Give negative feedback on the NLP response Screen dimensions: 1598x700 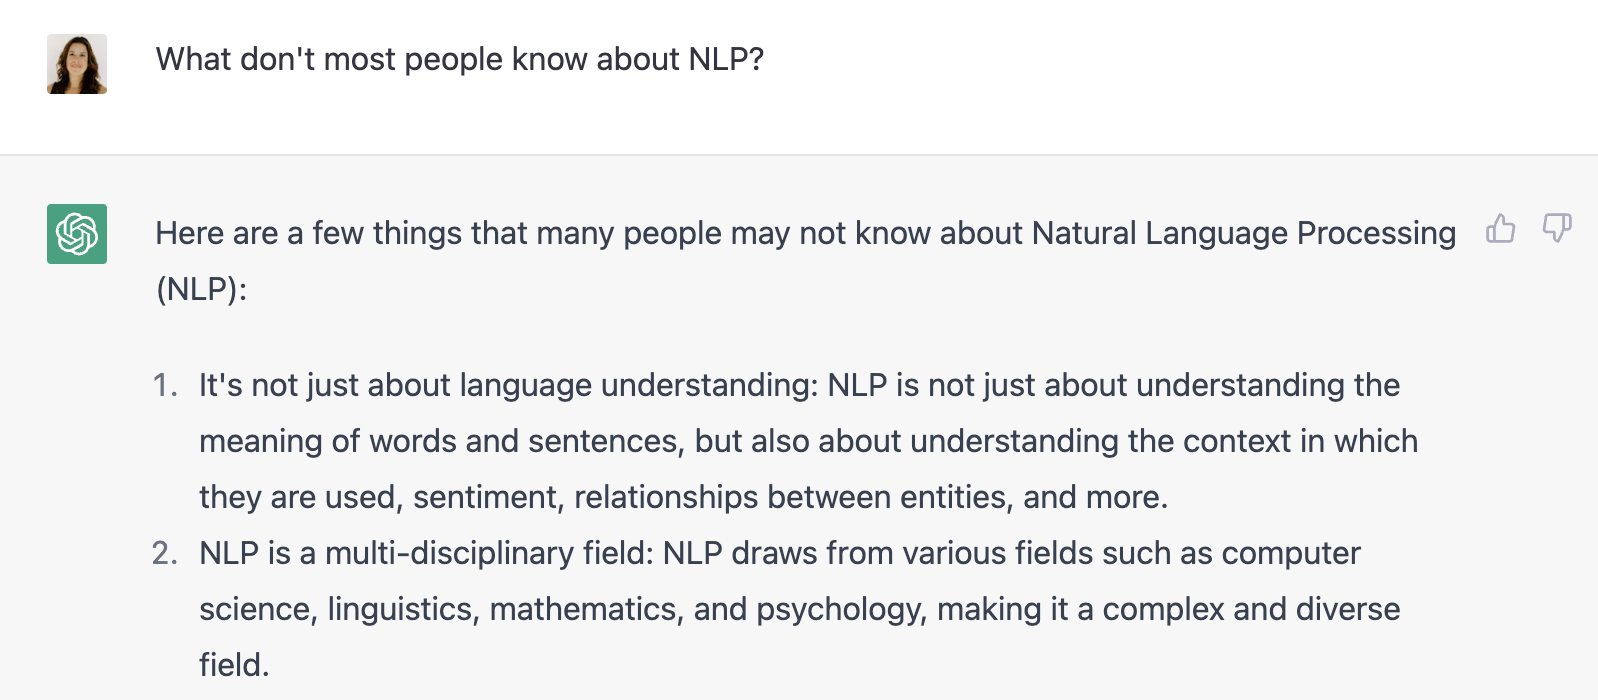click(x=1556, y=229)
